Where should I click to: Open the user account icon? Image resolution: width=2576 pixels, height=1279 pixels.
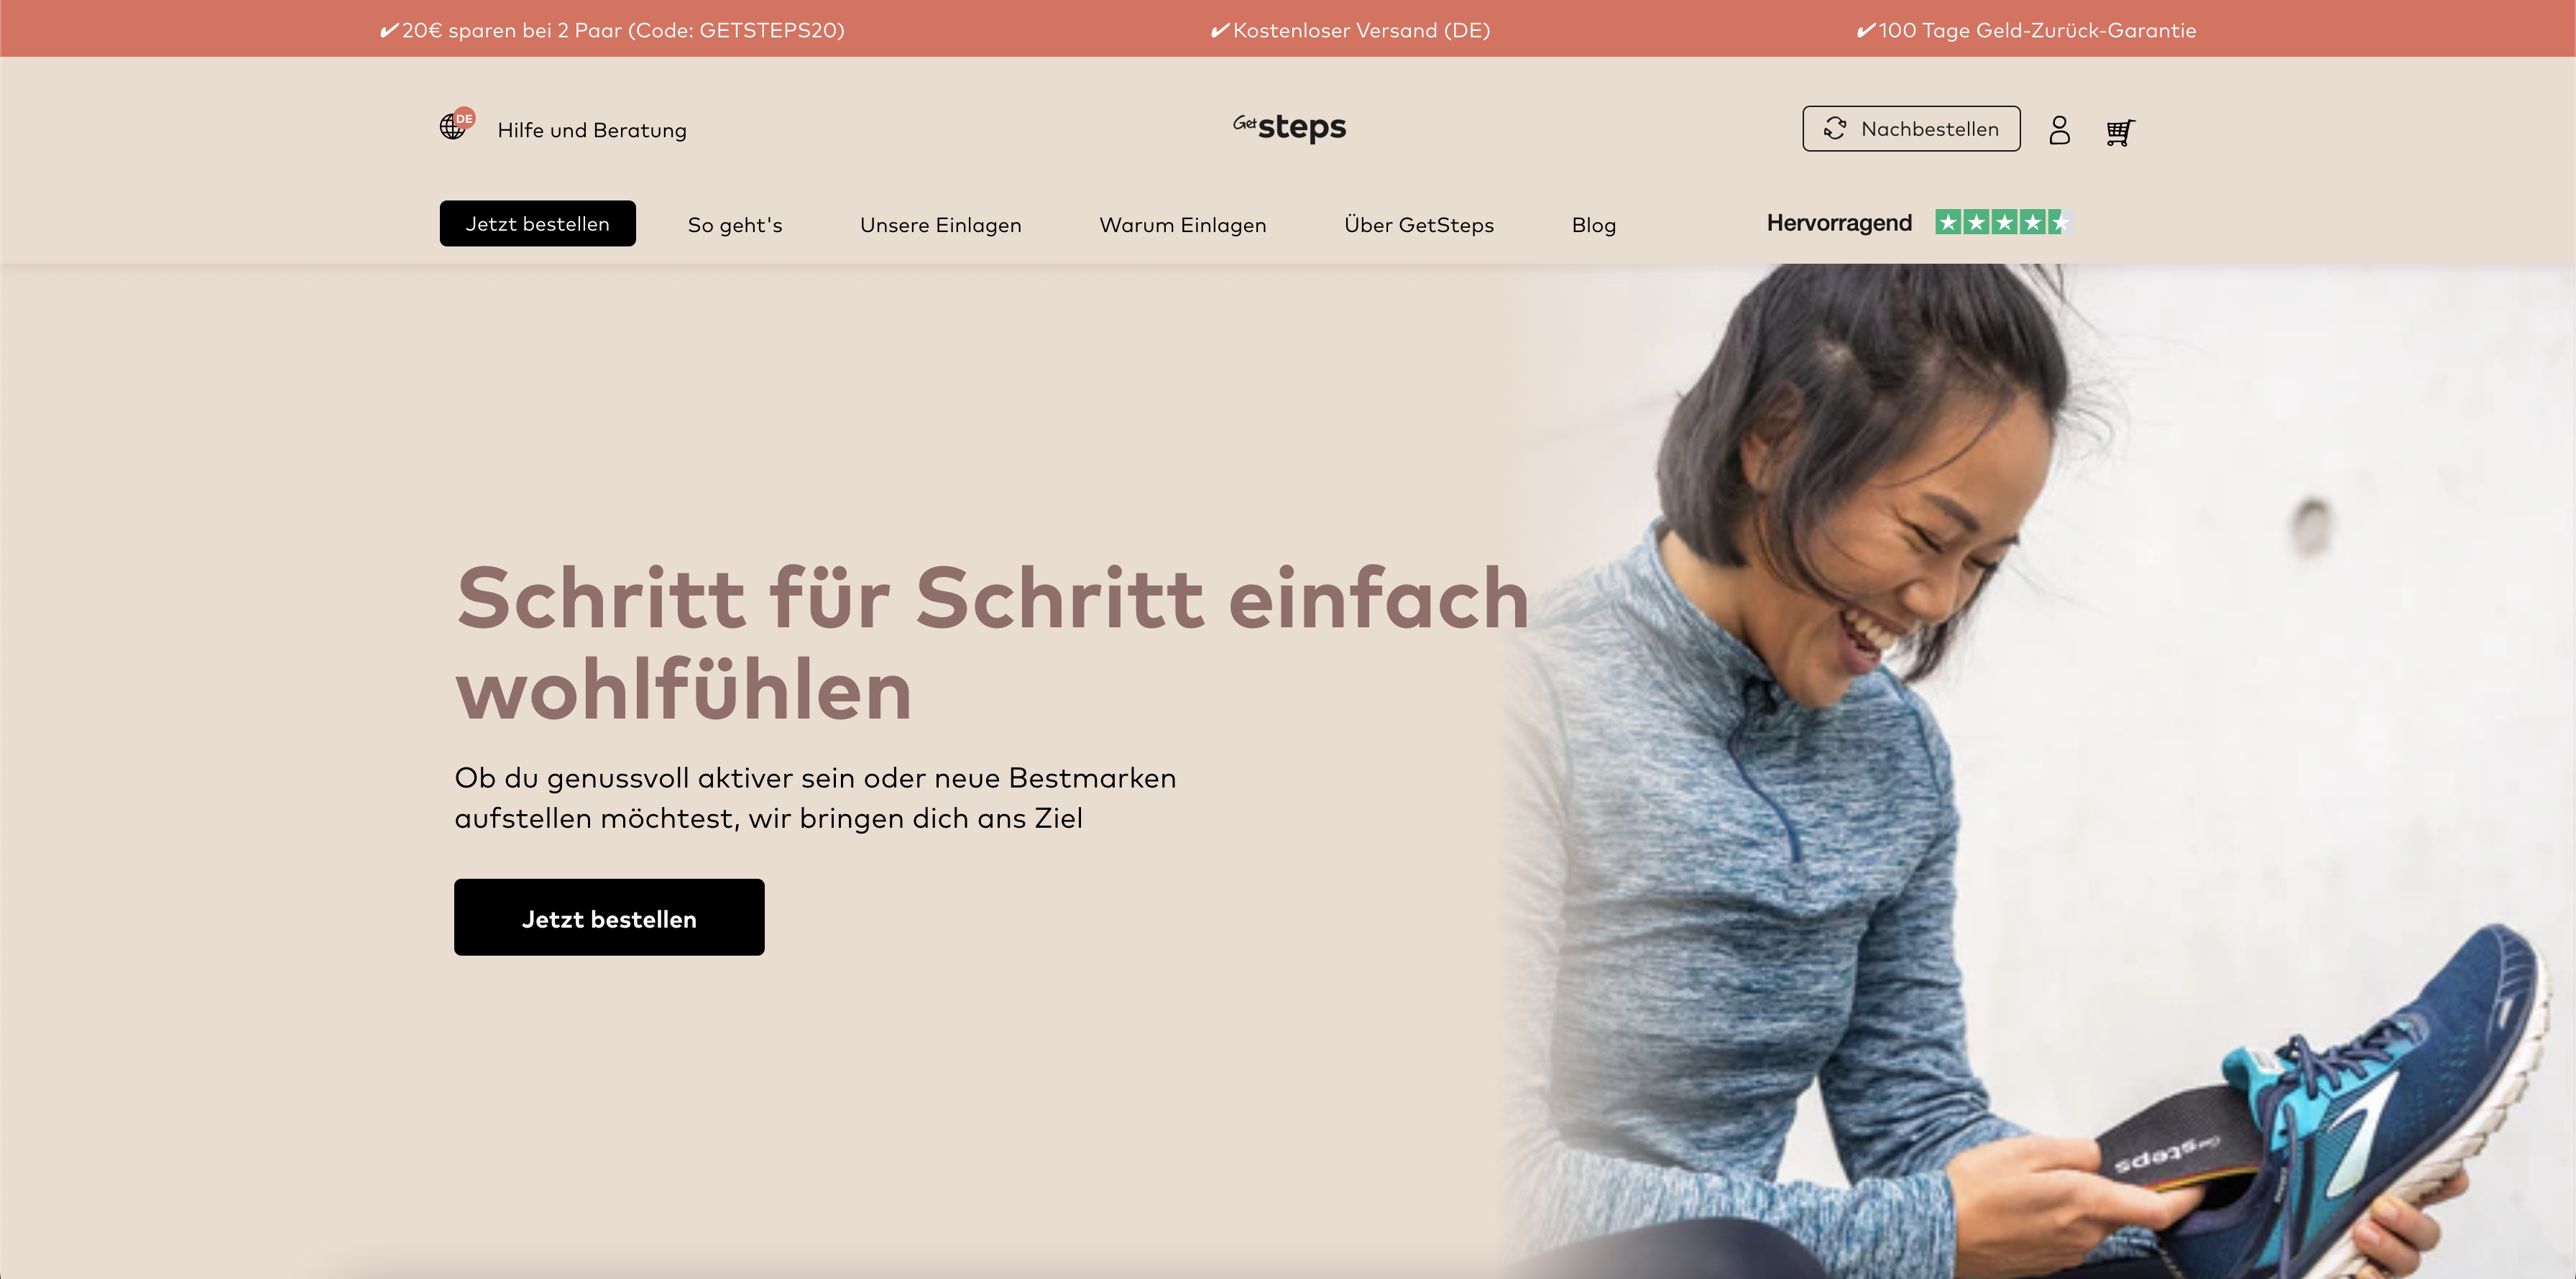2059,130
